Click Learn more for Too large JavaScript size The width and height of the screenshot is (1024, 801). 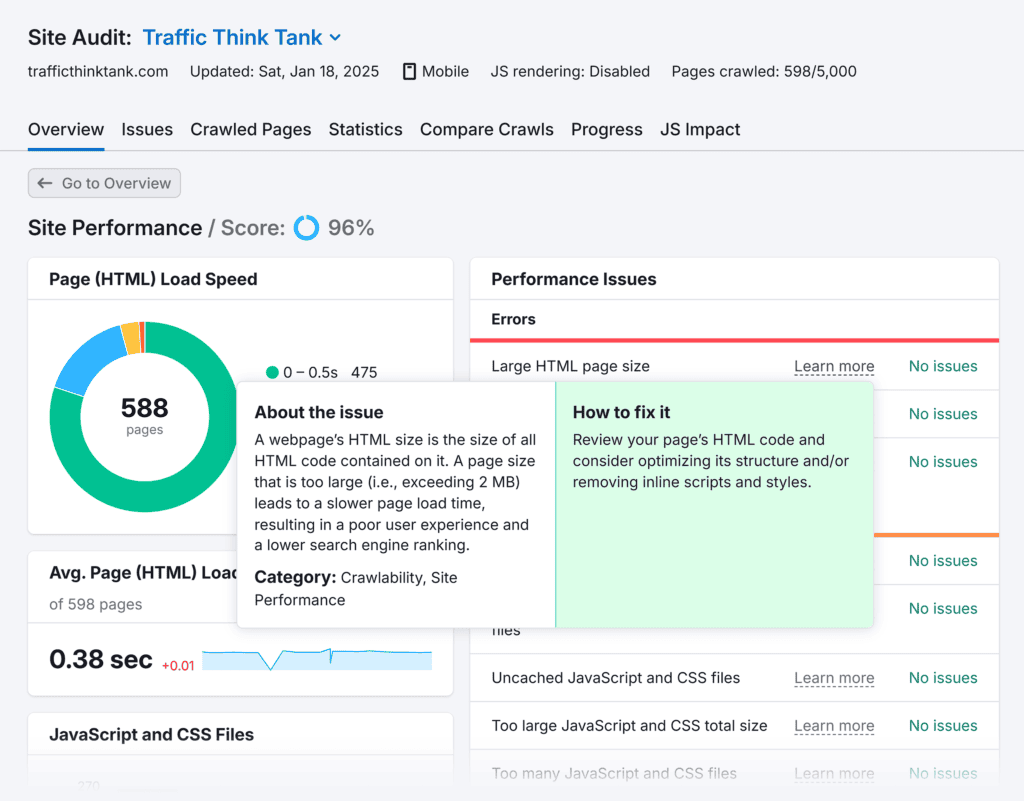(834, 726)
